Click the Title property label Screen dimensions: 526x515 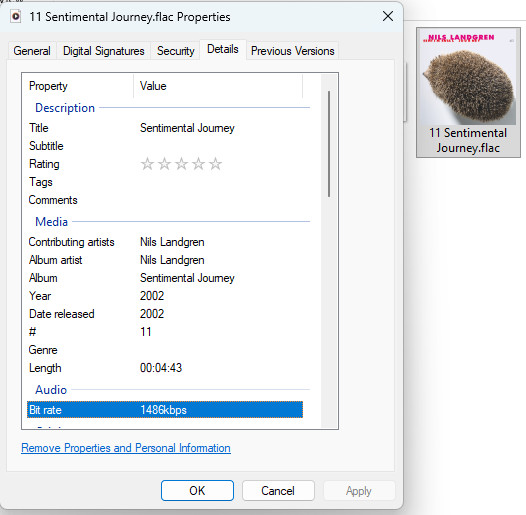coord(39,128)
